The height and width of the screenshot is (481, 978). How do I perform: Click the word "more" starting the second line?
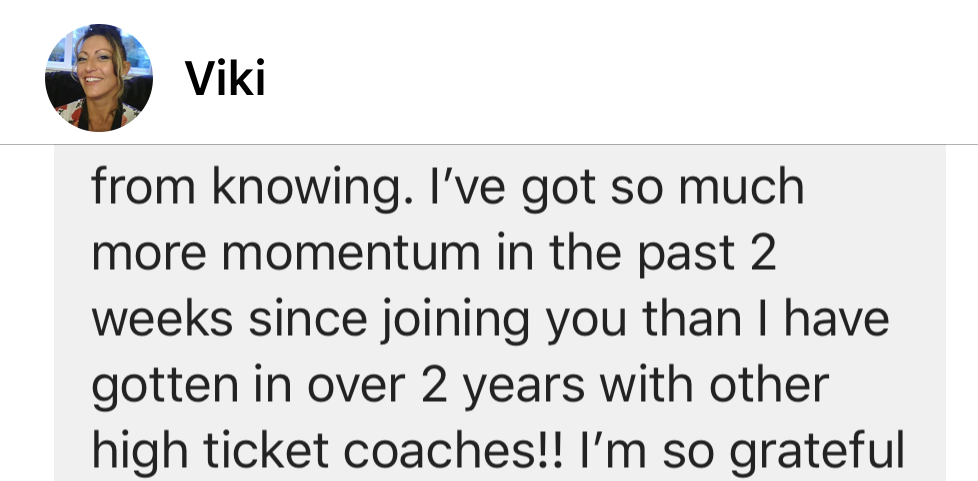(155, 254)
